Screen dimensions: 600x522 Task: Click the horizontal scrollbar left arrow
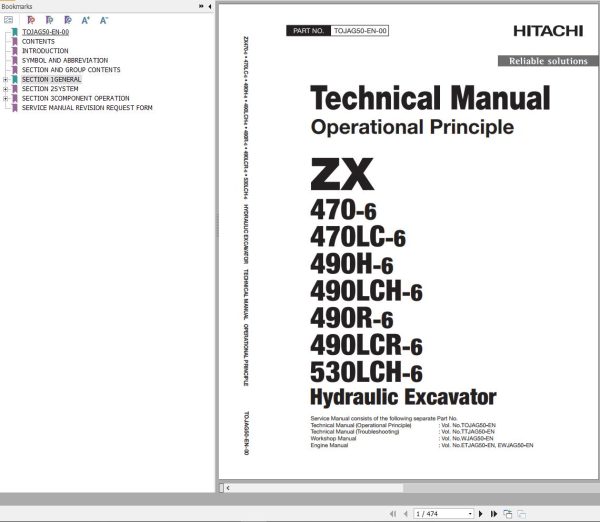pyautogui.click(x=228, y=488)
